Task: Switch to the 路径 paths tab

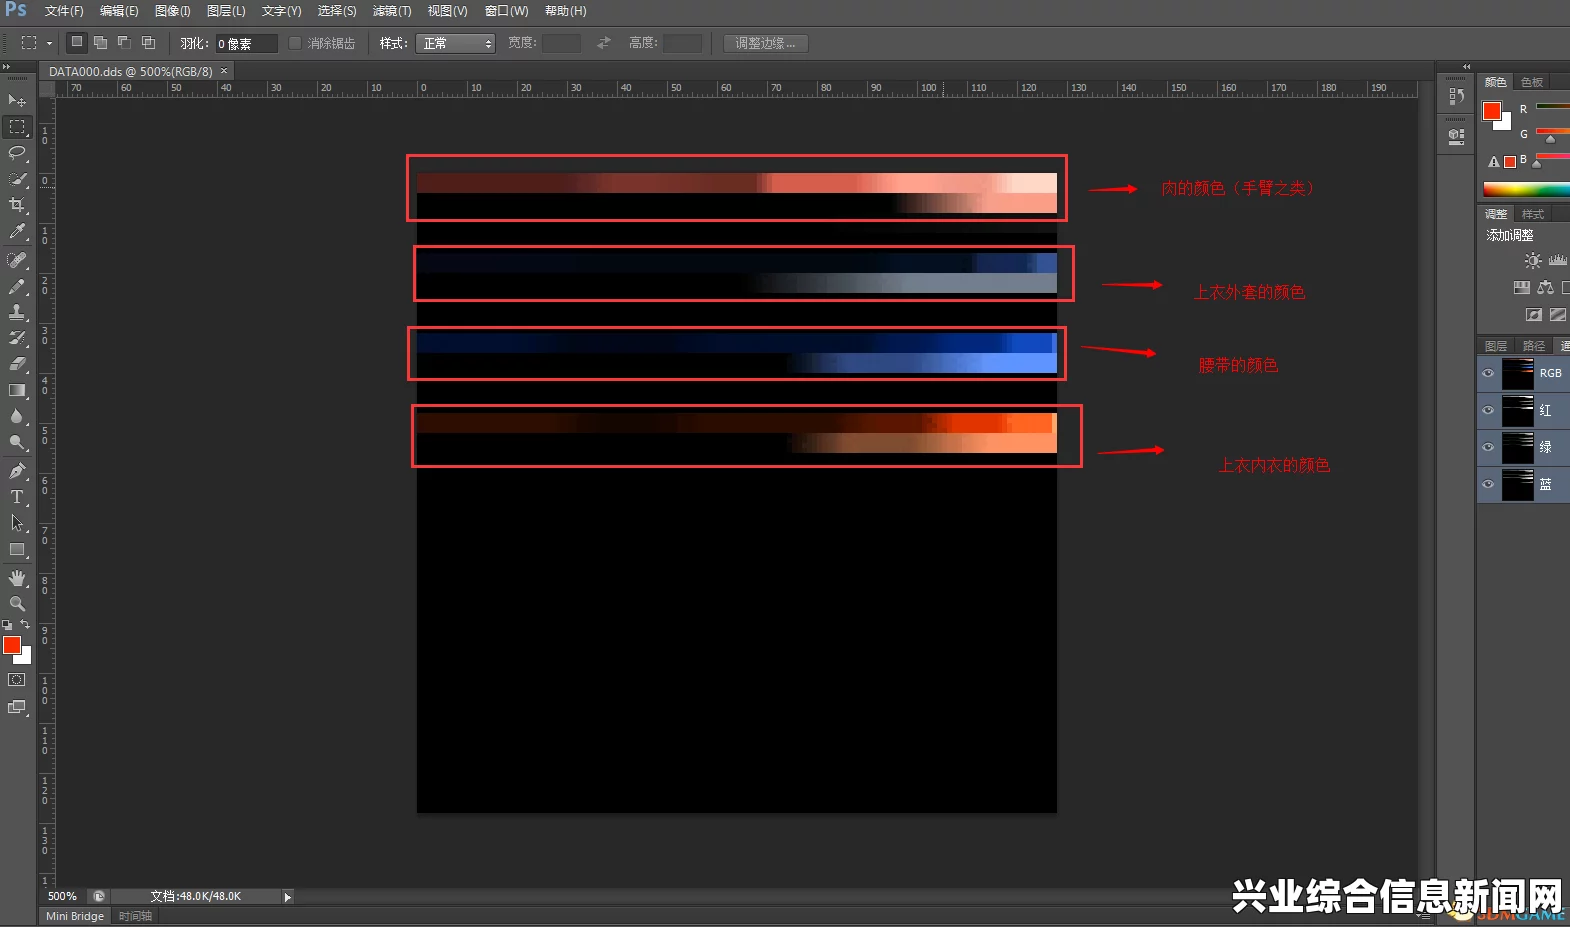Action: pyautogui.click(x=1534, y=346)
